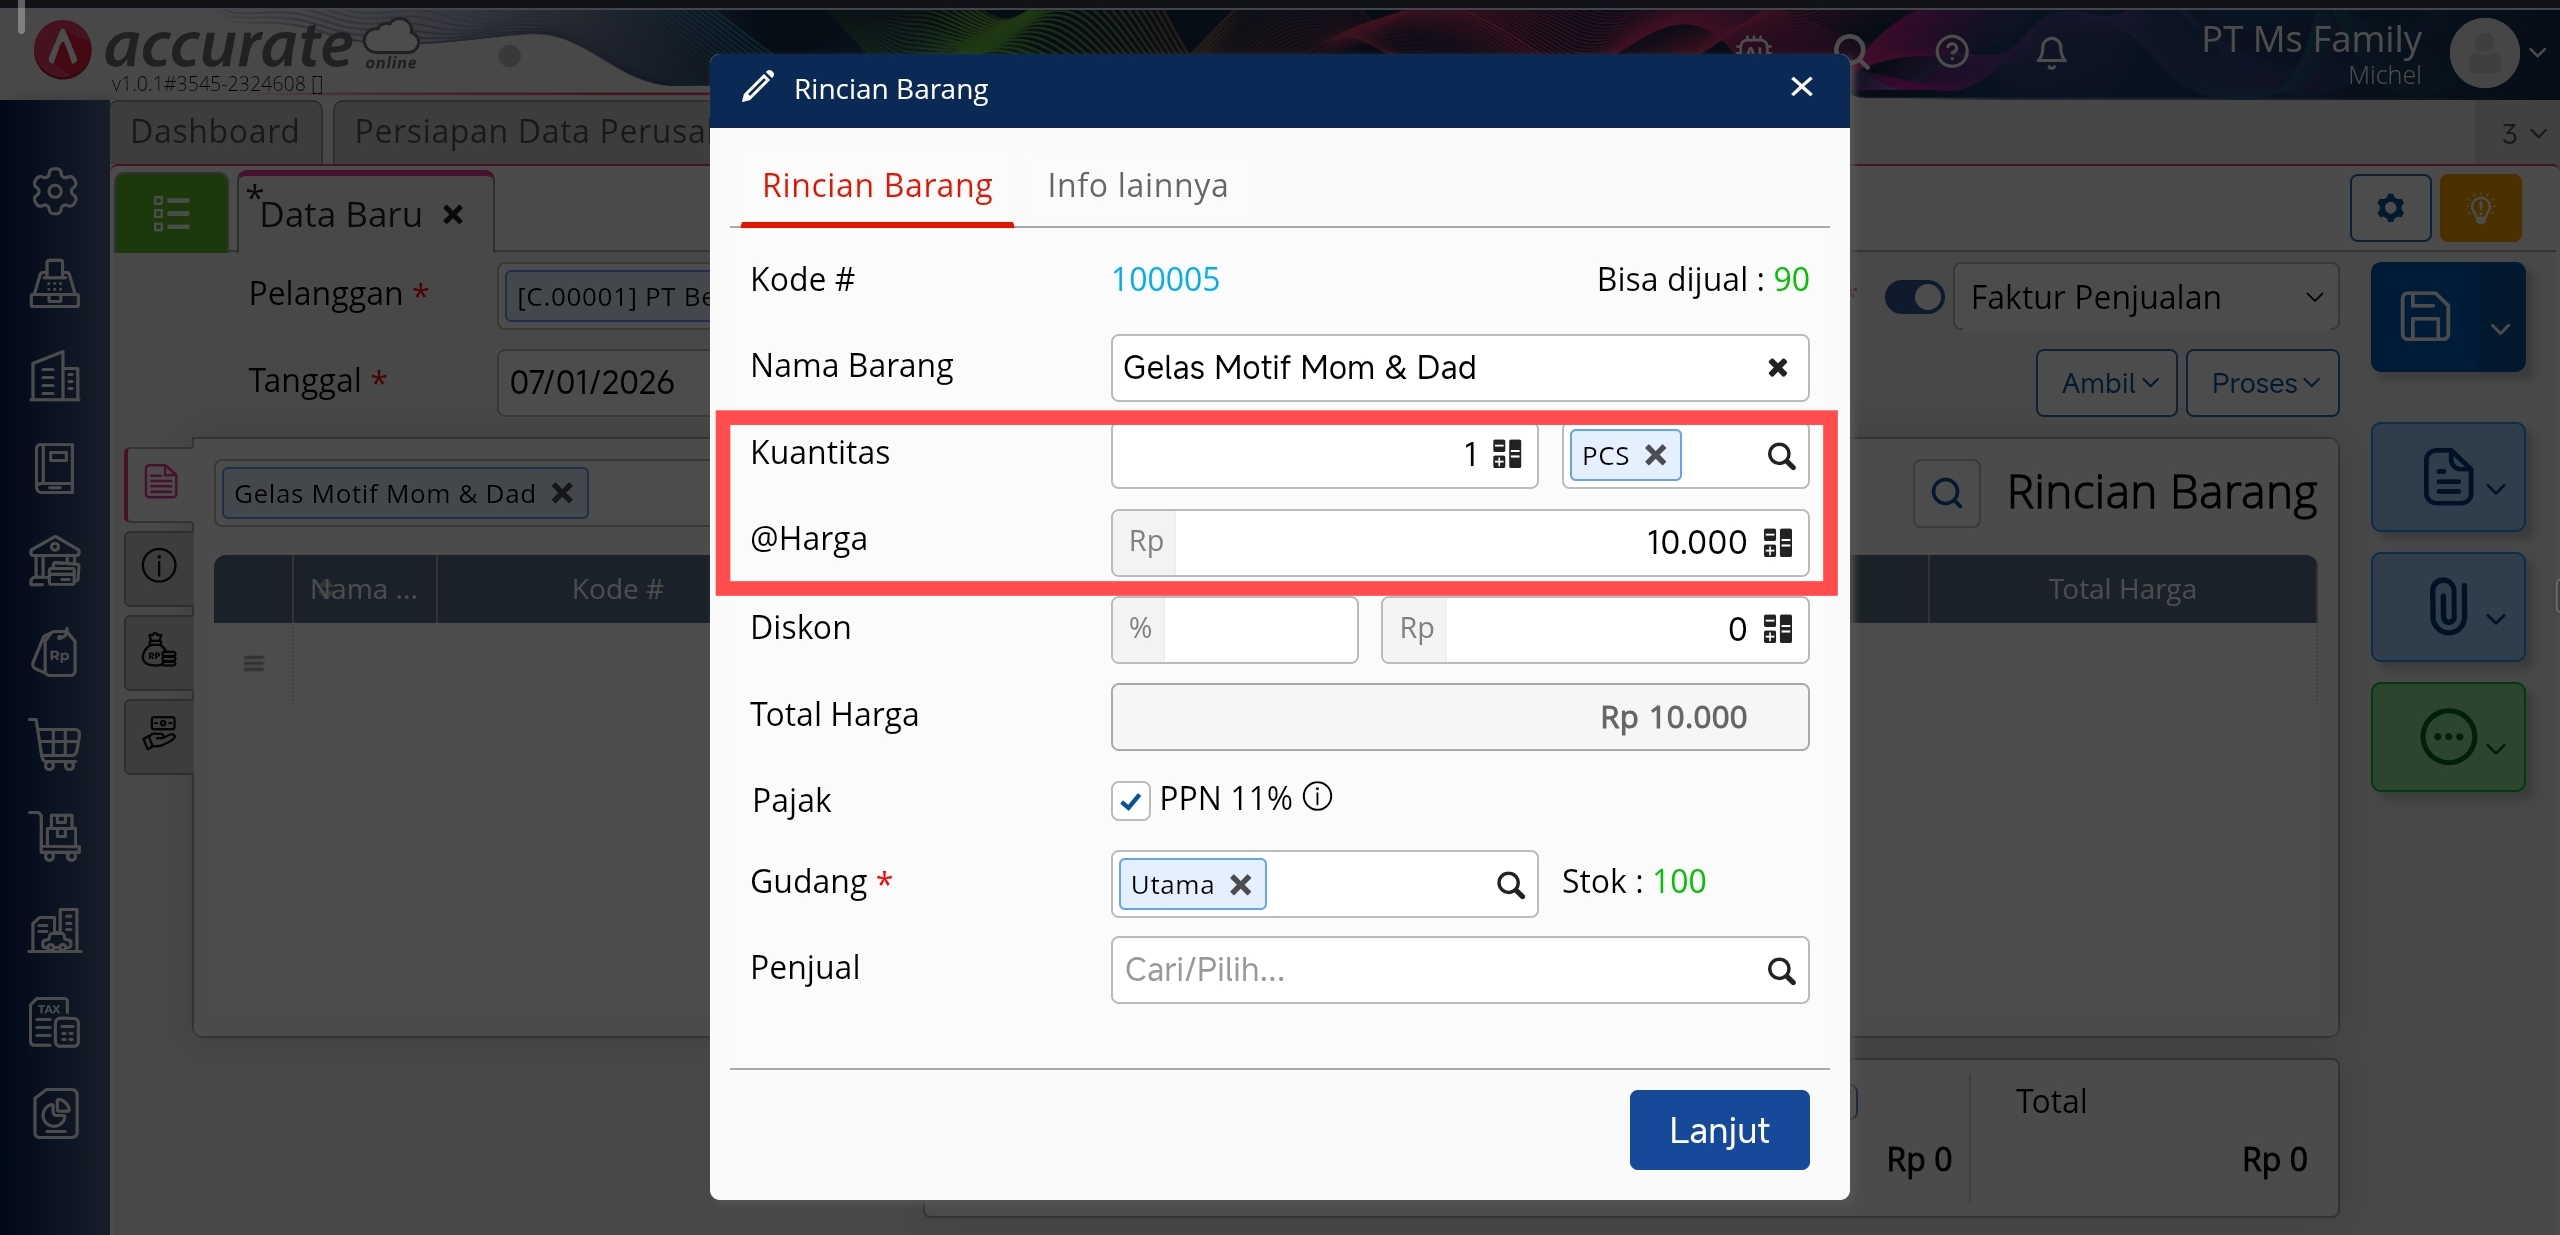Clear the Nama Barang text with X icon
The height and width of the screenshot is (1235, 2560).
click(x=1777, y=368)
